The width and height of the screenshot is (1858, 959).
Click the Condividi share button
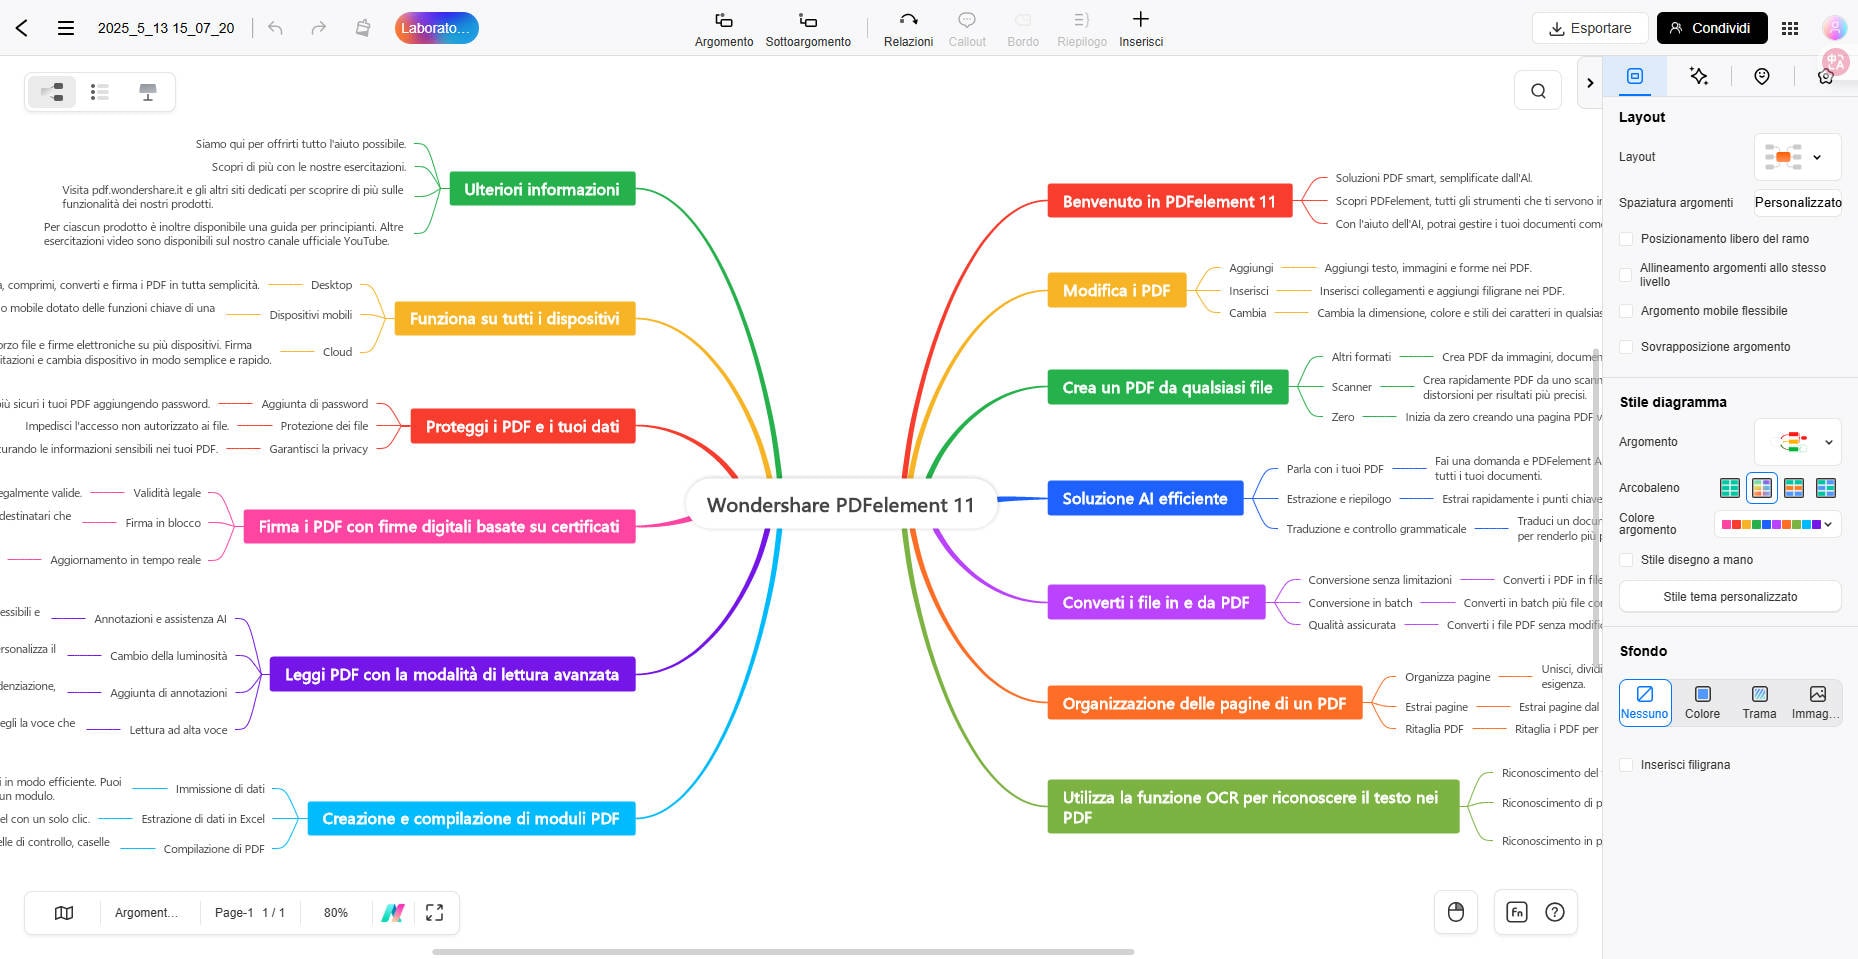pyautogui.click(x=1711, y=28)
